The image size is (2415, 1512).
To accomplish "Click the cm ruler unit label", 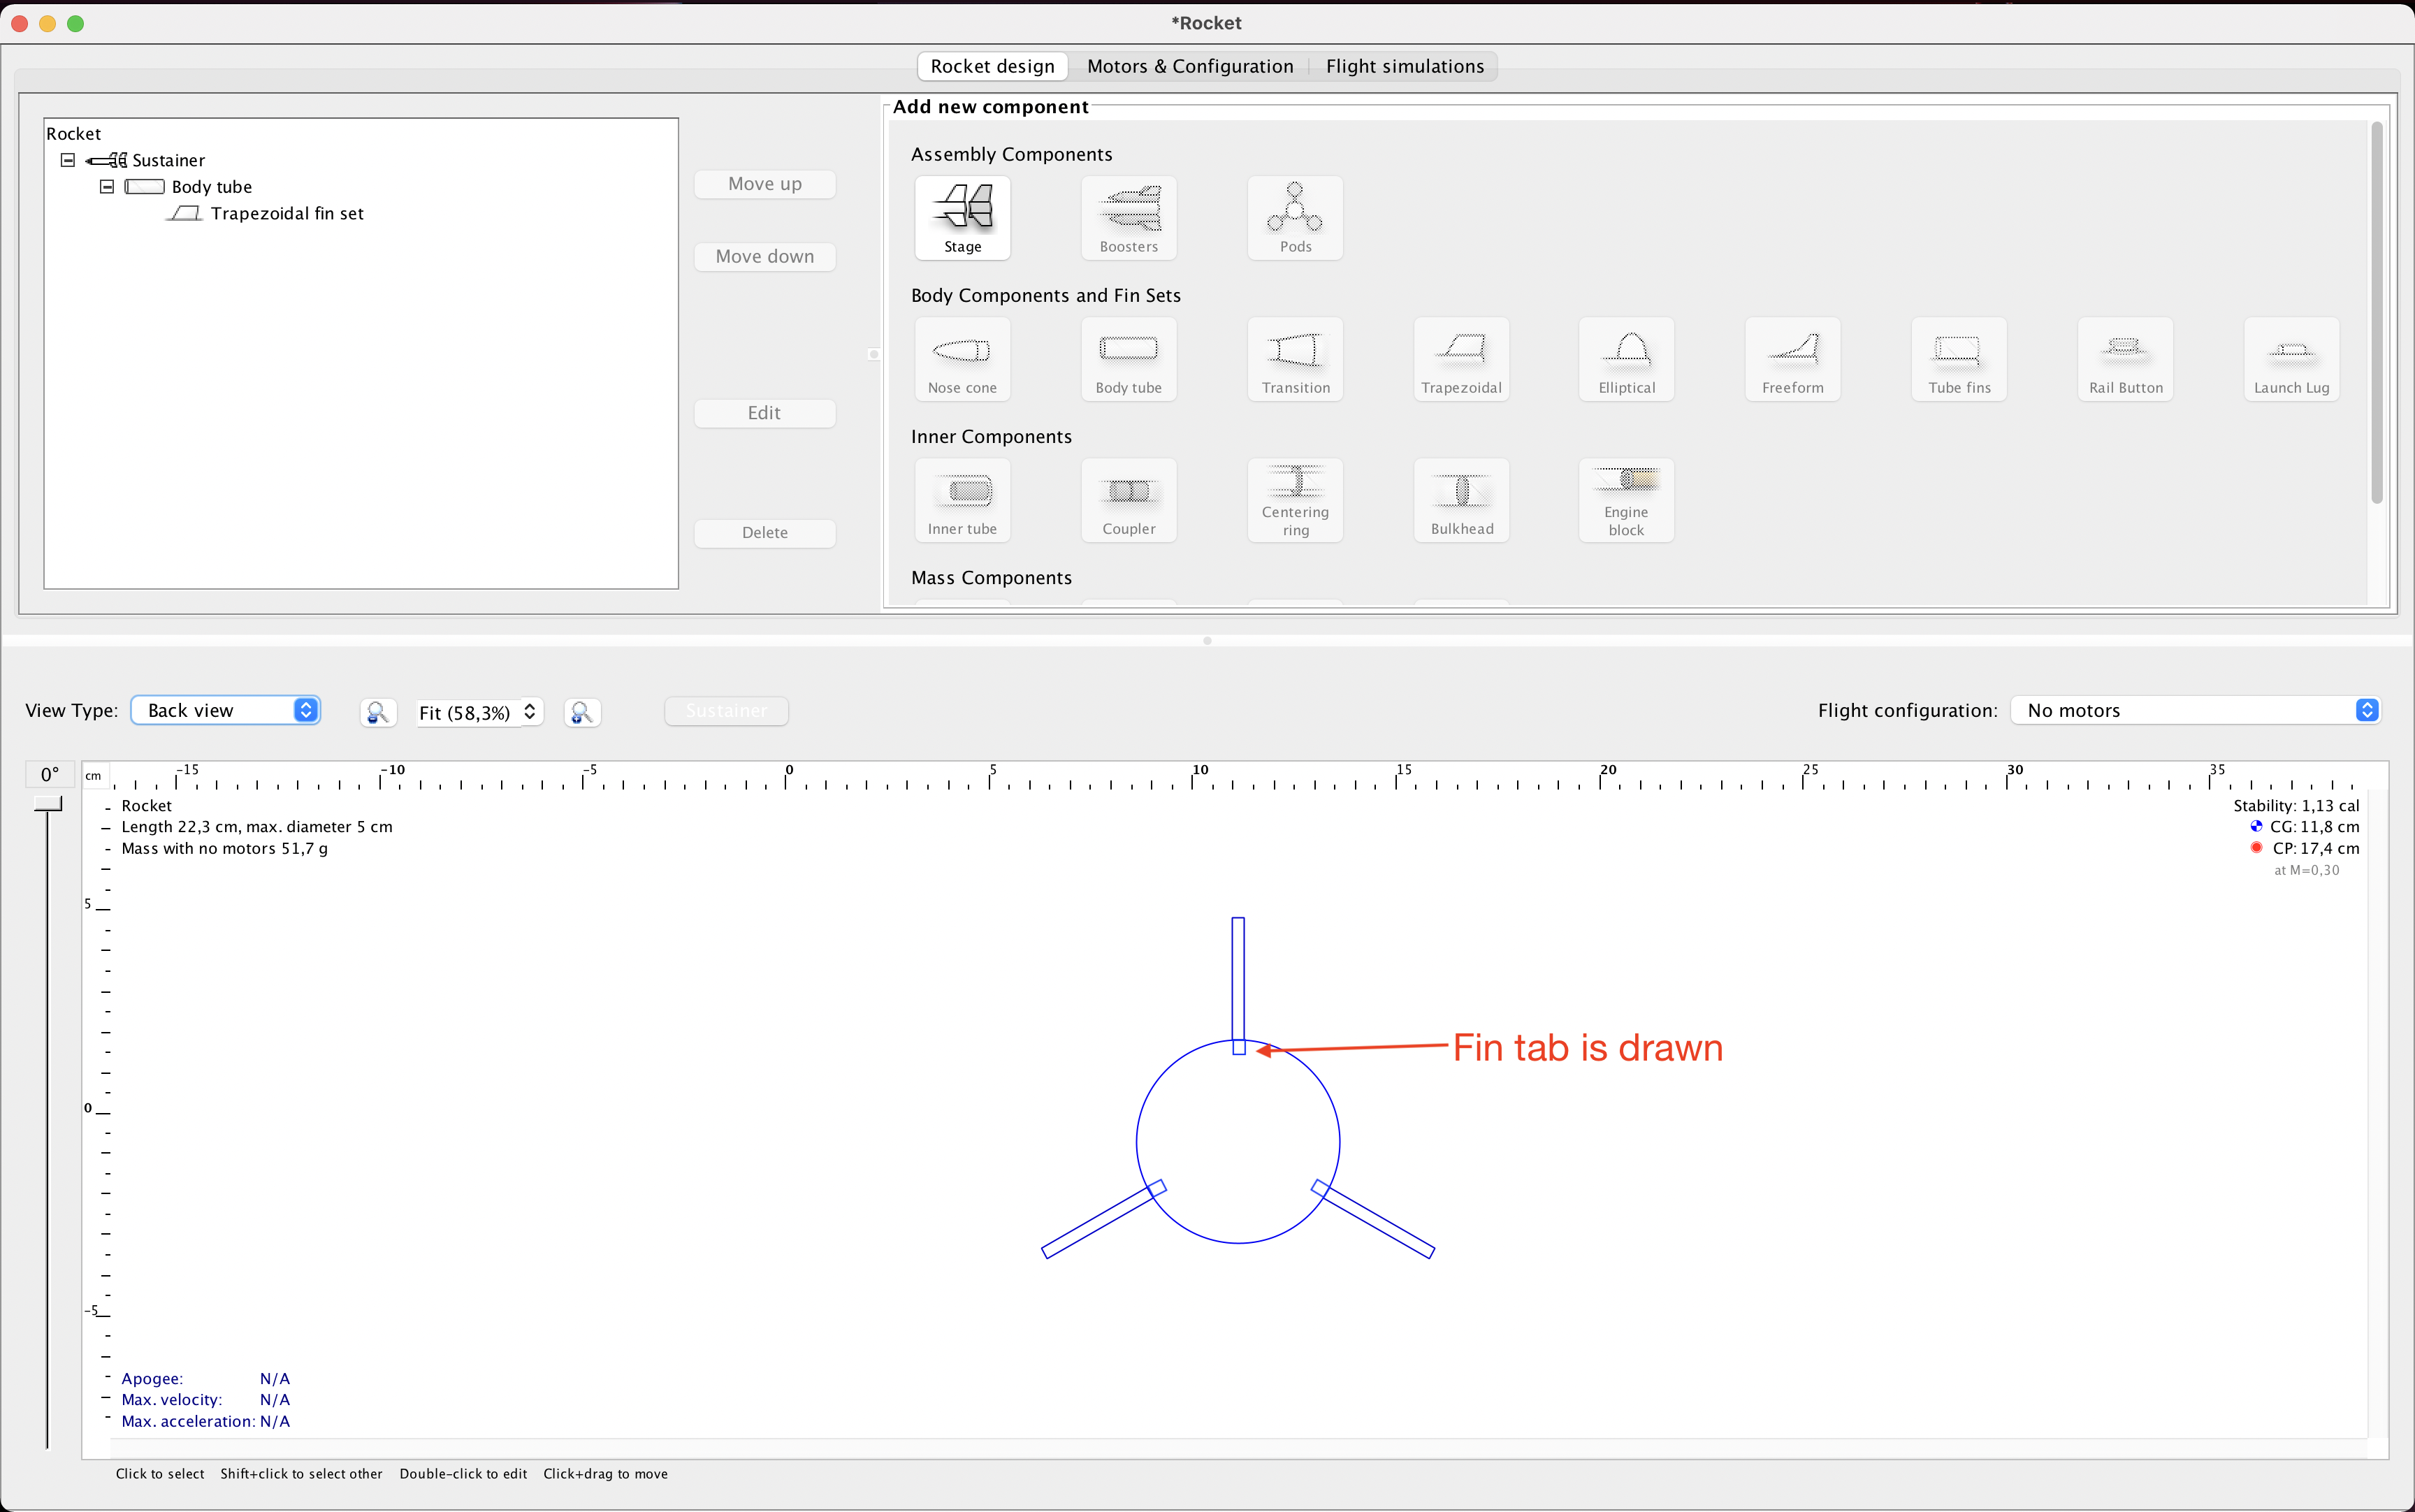I will pyautogui.click(x=93, y=776).
